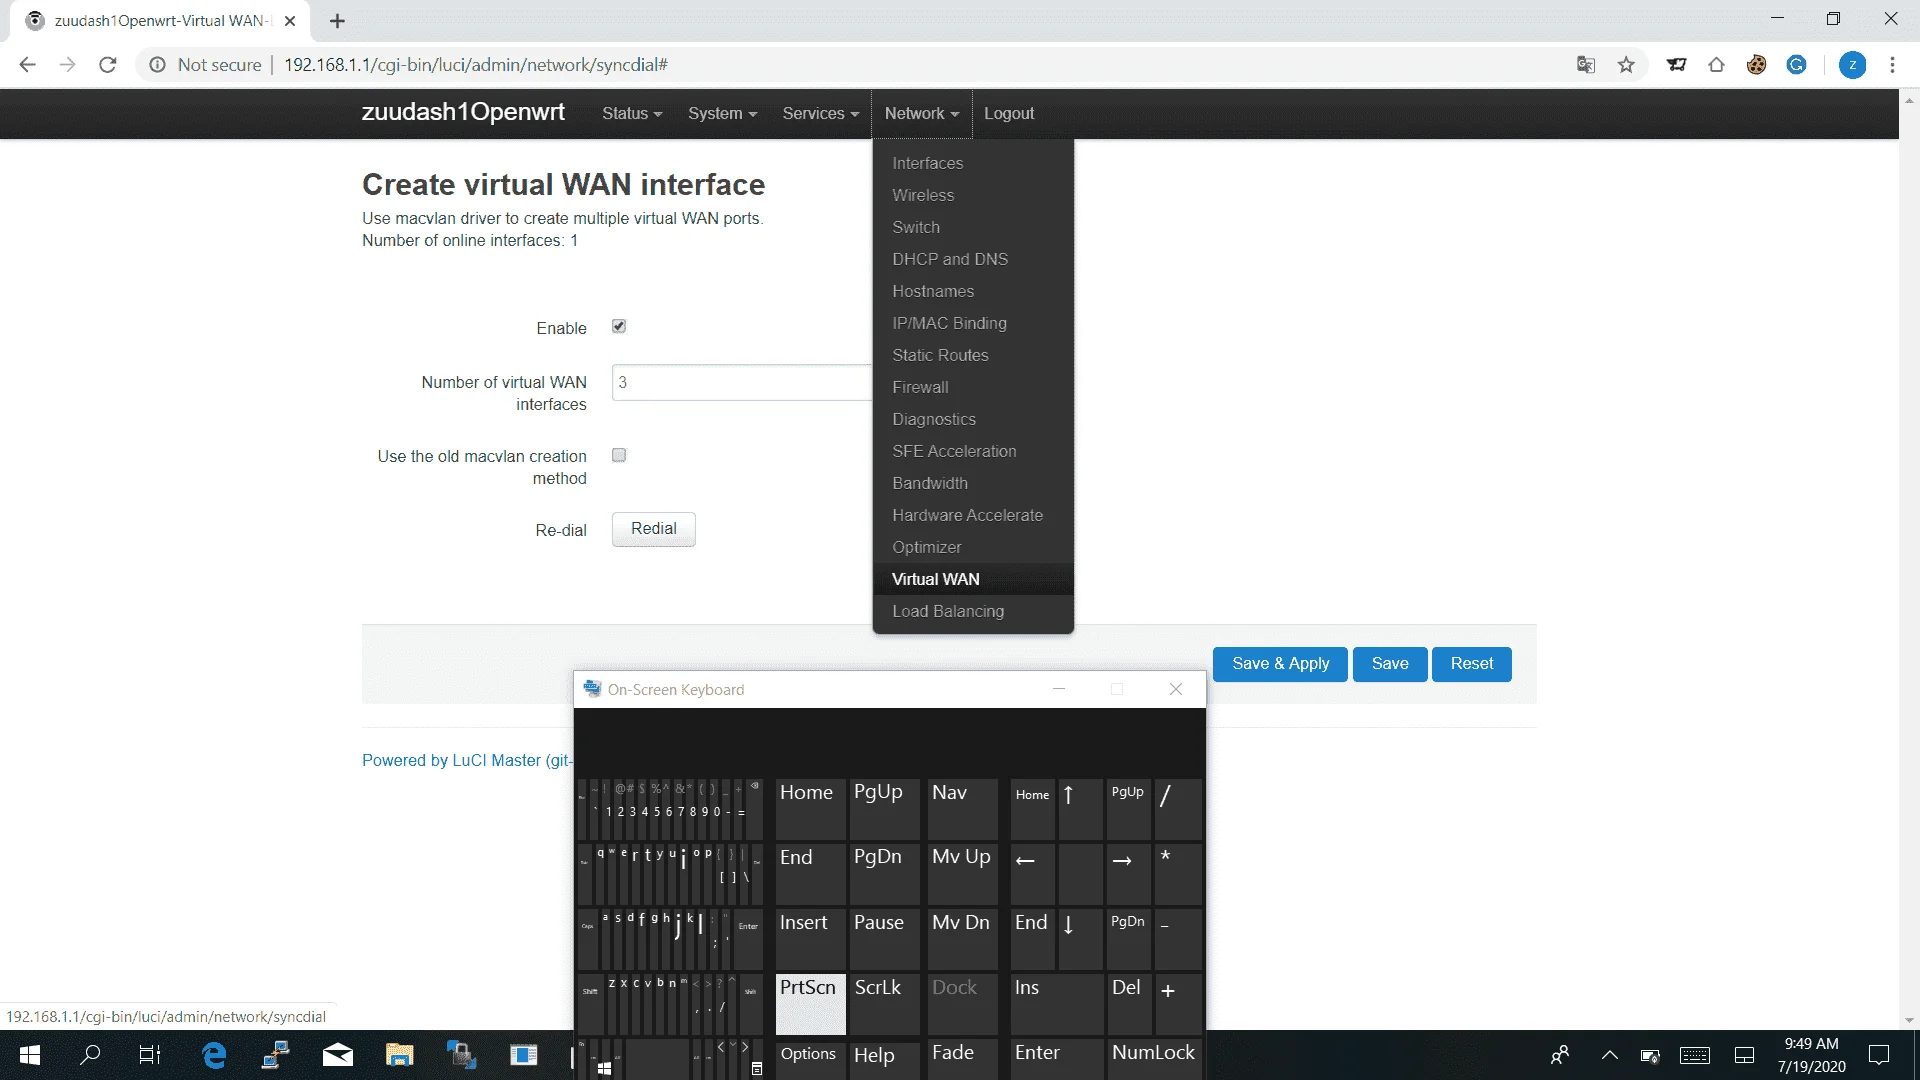This screenshot has width=1920, height=1080.
Task: Open Firewall menu entry
Action: (x=973, y=387)
